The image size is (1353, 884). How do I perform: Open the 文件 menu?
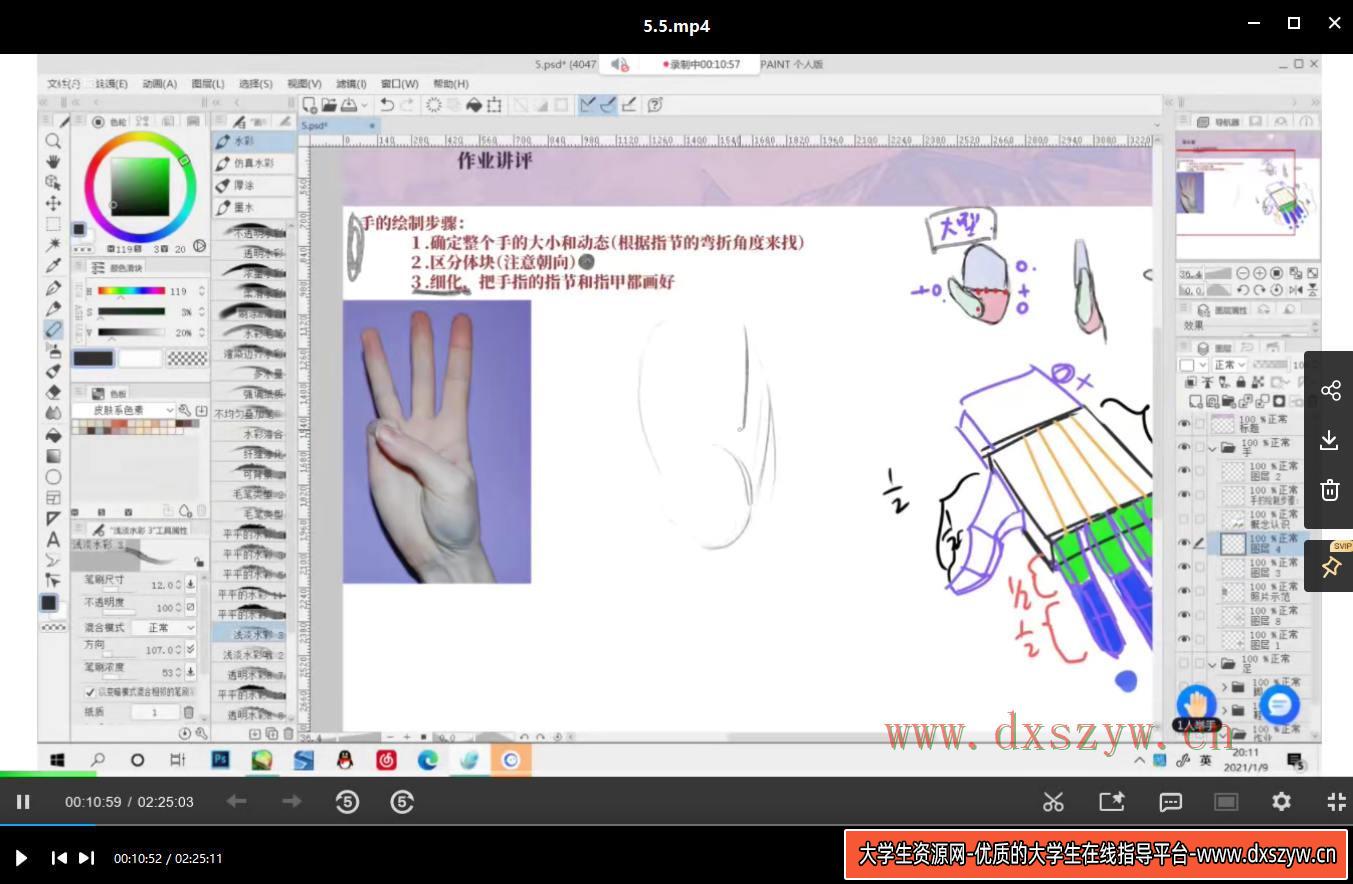tap(64, 84)
